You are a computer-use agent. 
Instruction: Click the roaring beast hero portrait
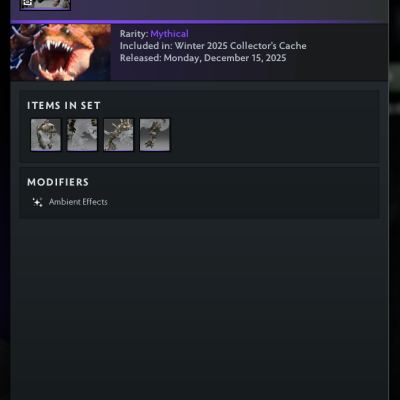[61, 52]
